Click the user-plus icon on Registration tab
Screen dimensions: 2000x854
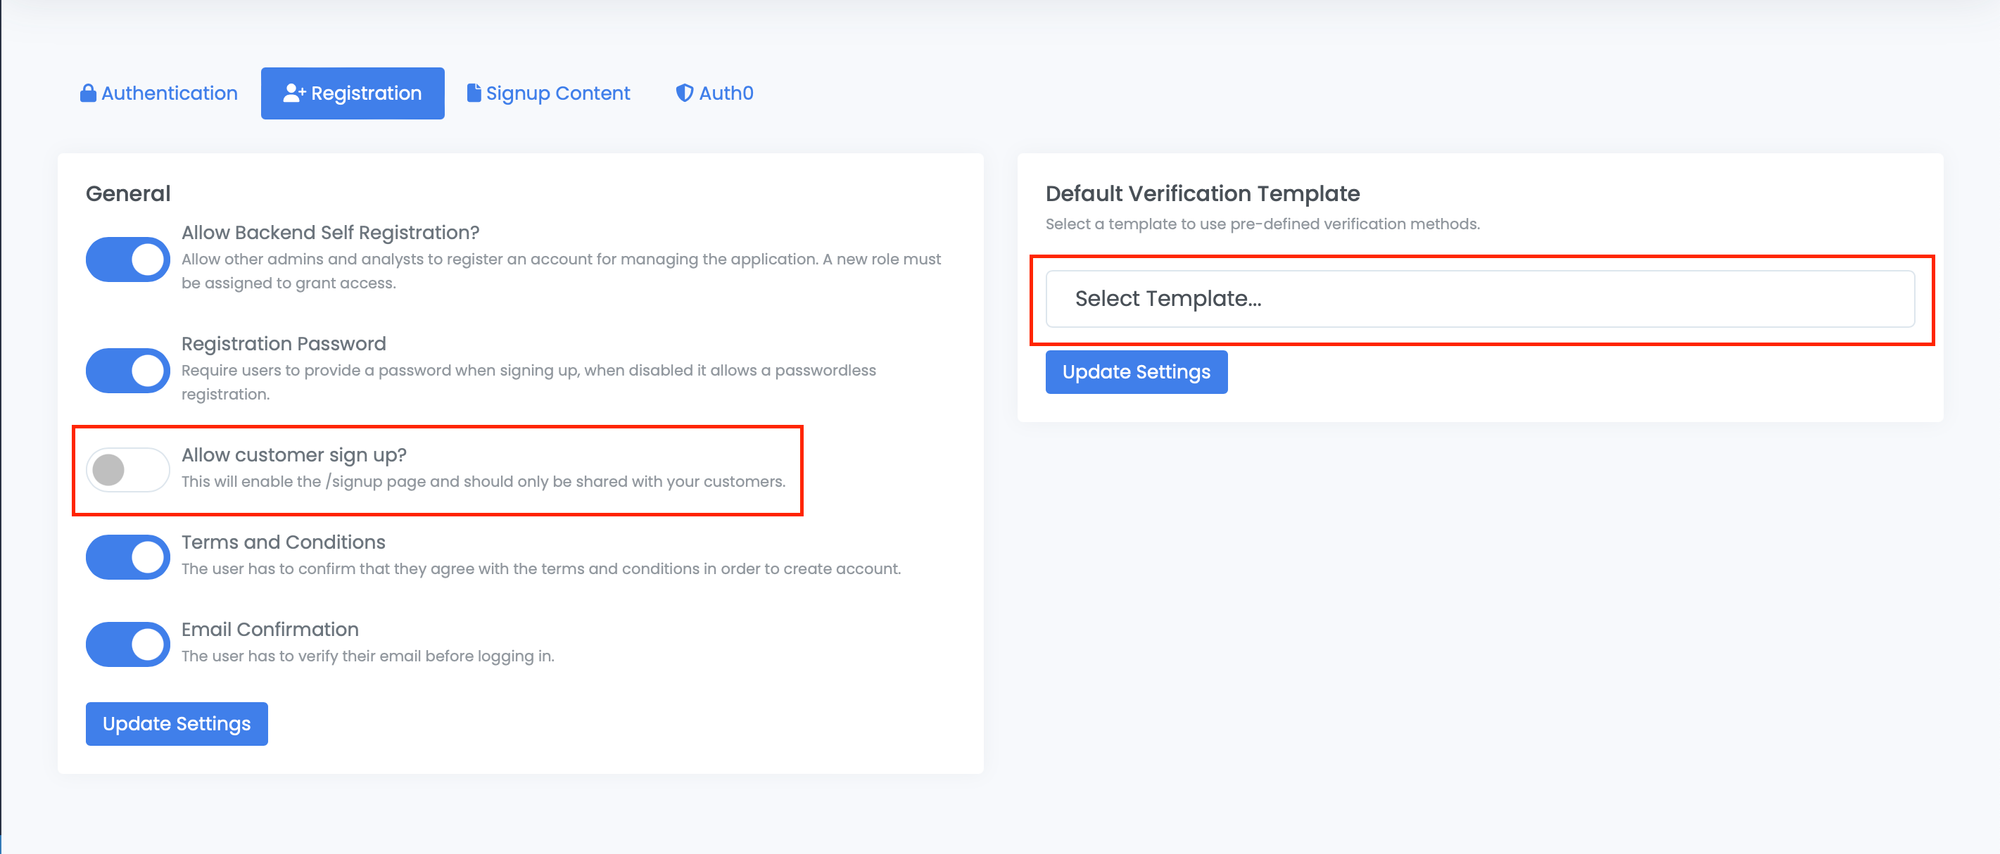pyautogui.click(x=294, y=93)
